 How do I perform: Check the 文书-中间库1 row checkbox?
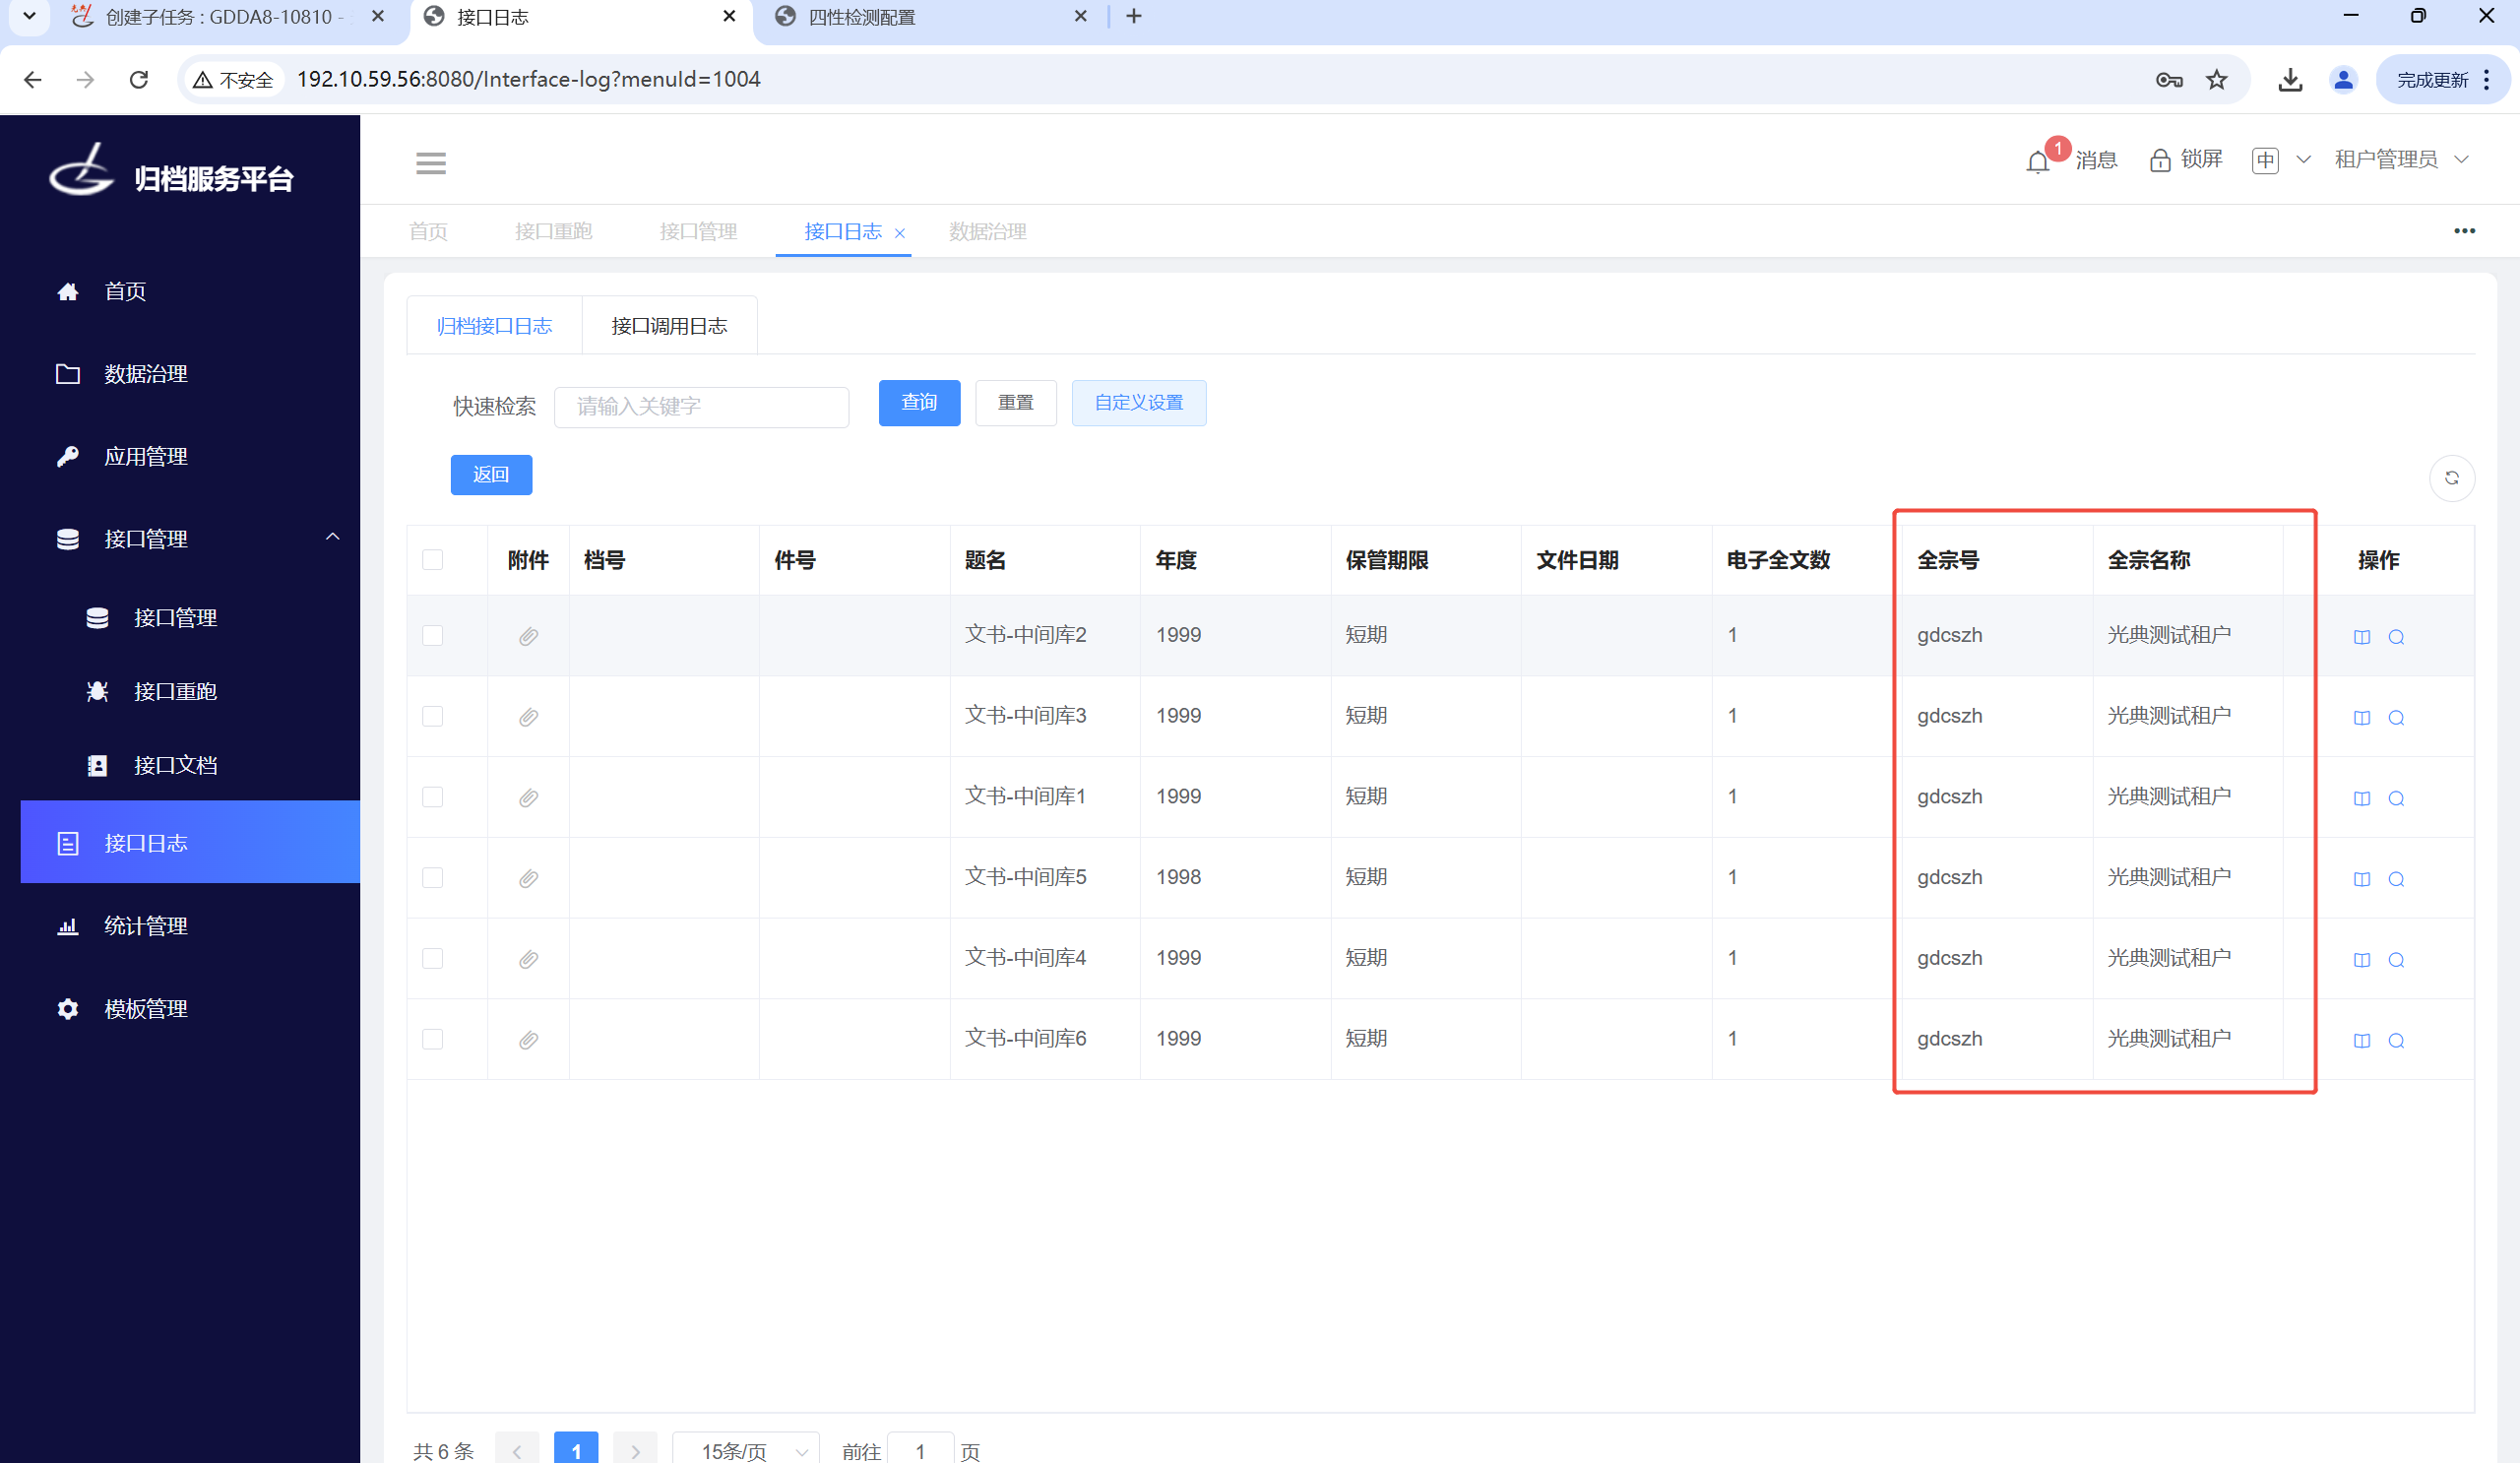tap(432, 797)
